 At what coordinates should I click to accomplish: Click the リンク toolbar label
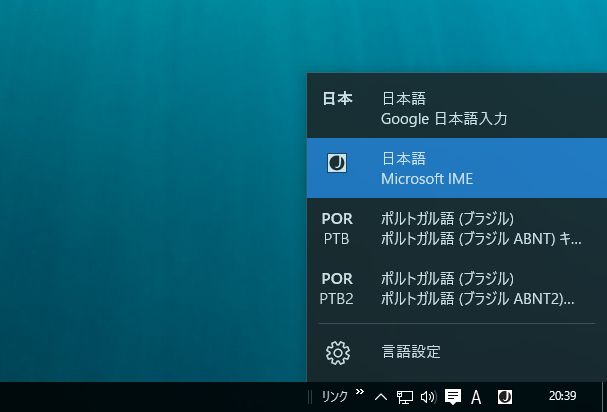click(334, 397)
